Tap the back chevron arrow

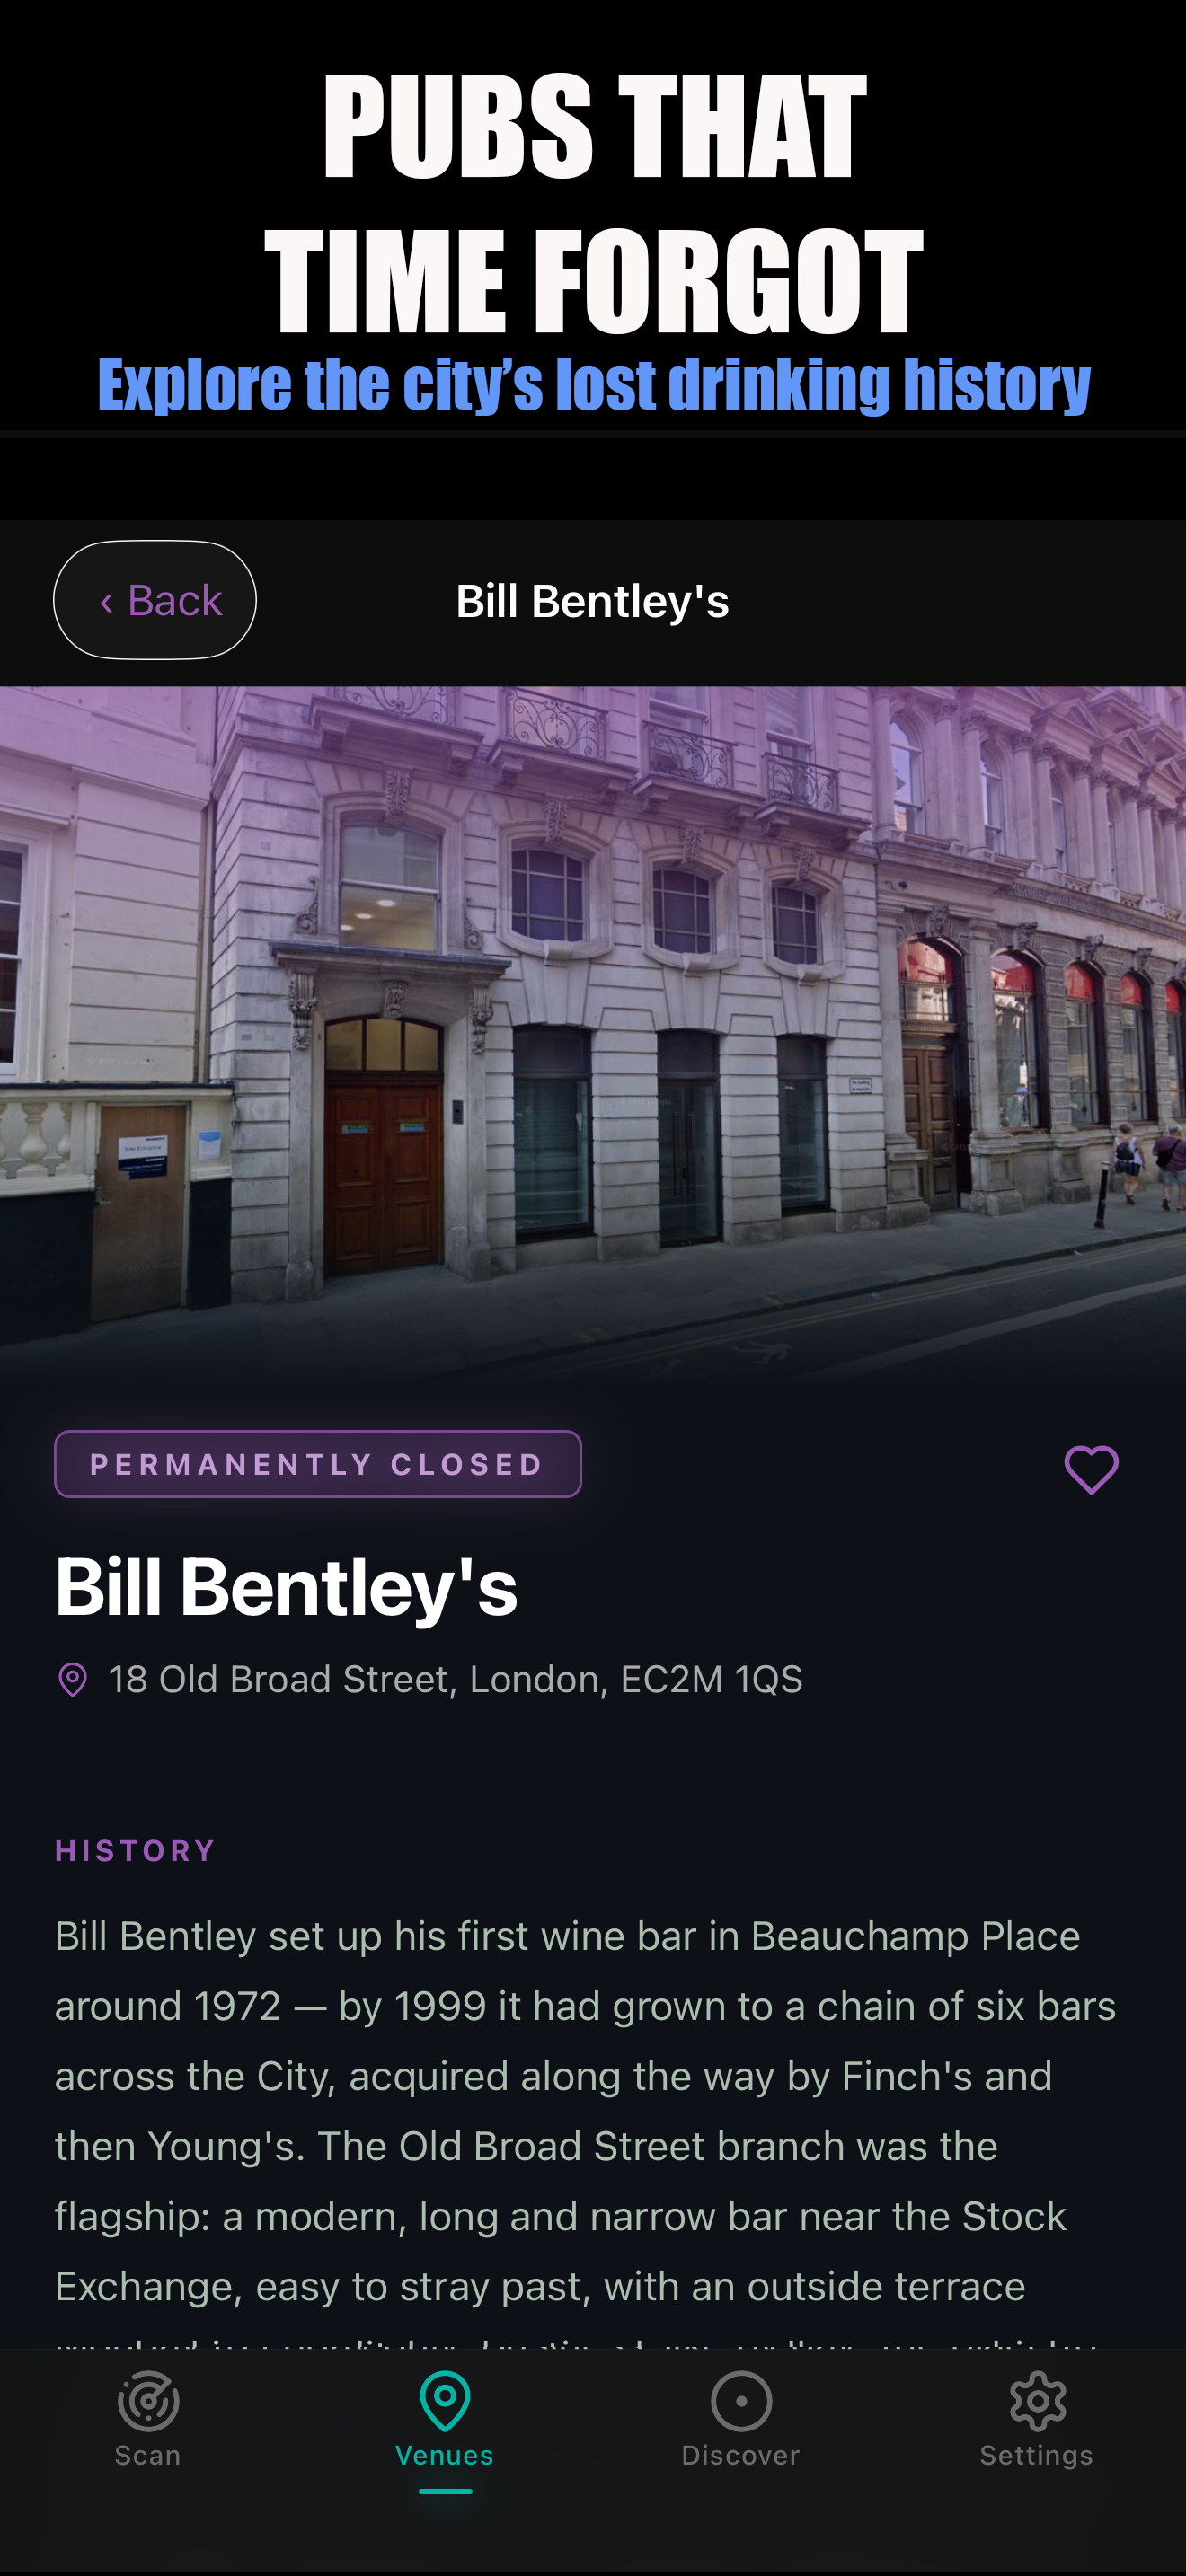point(106,602)
